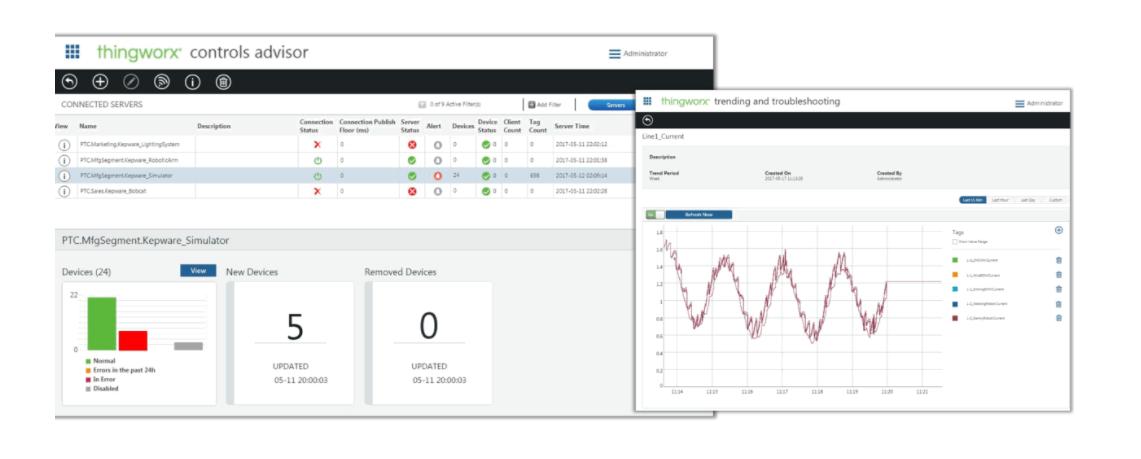
Task: Check the Show Value Range checkbox
Action: click(955, 242)
